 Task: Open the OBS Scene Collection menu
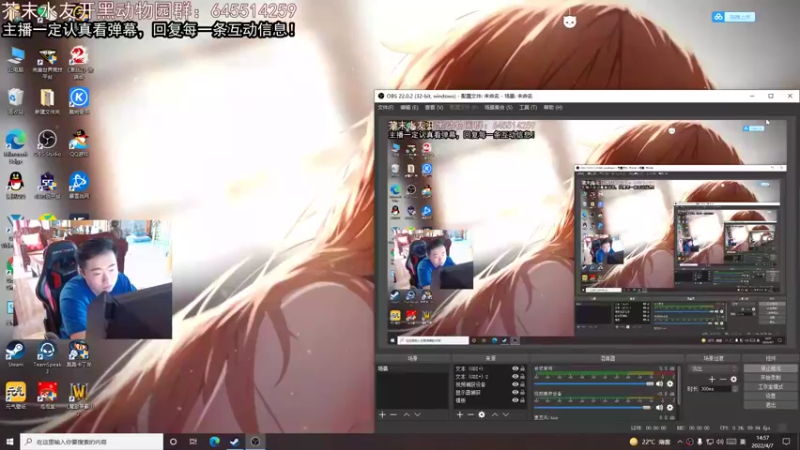(x=498, y=108)
